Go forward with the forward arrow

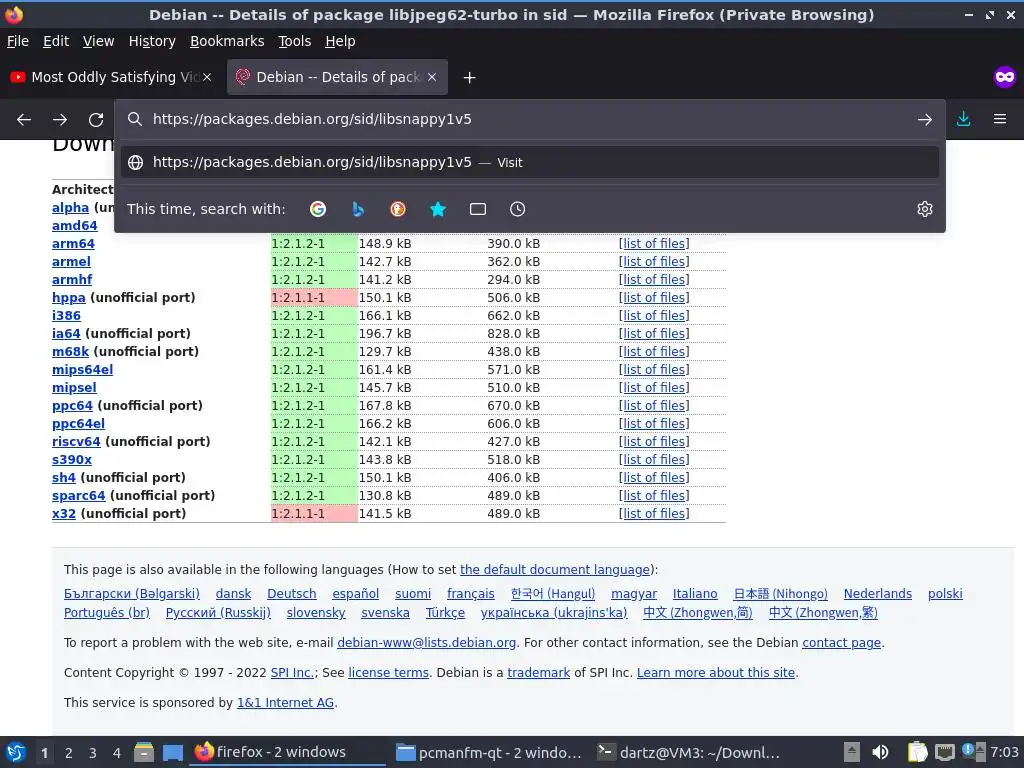(x=60, y=120)
